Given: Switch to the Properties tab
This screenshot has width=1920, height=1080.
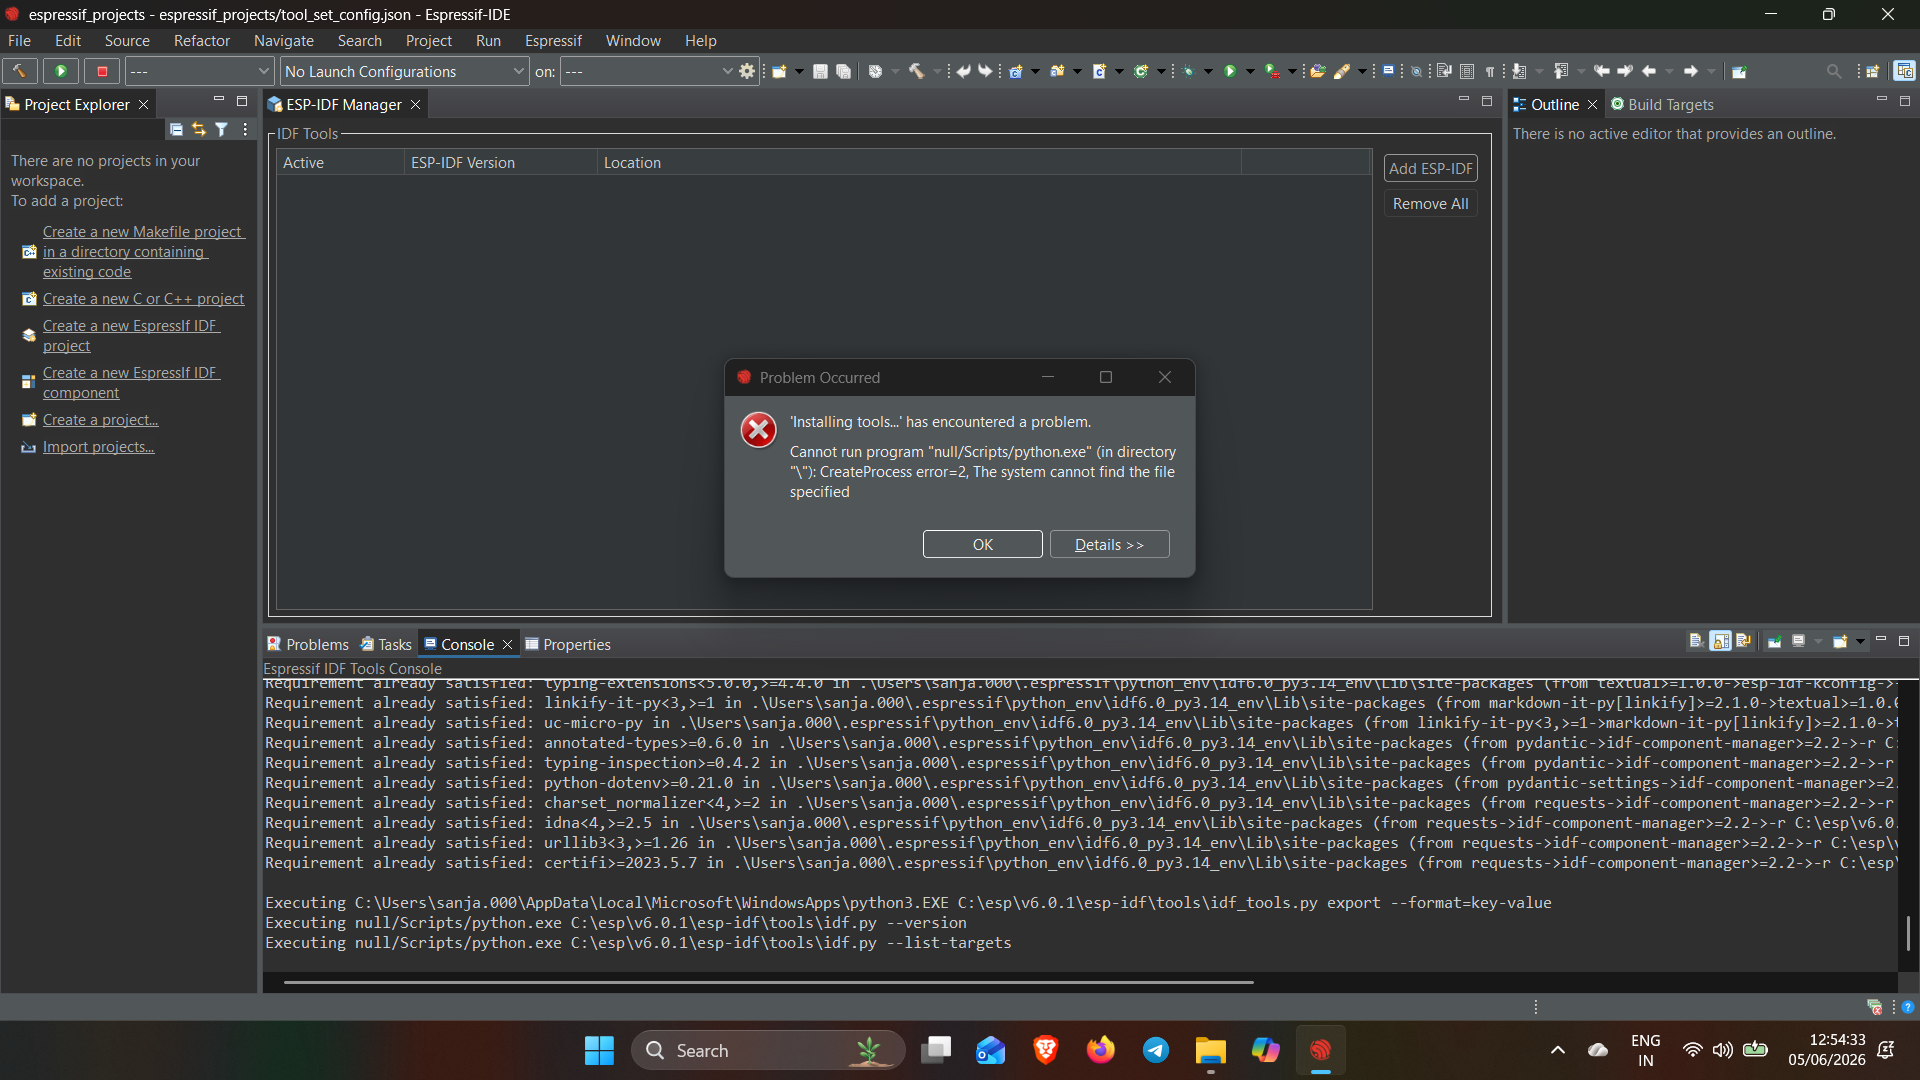Looking at the screenshot, I should click(568, 644).
